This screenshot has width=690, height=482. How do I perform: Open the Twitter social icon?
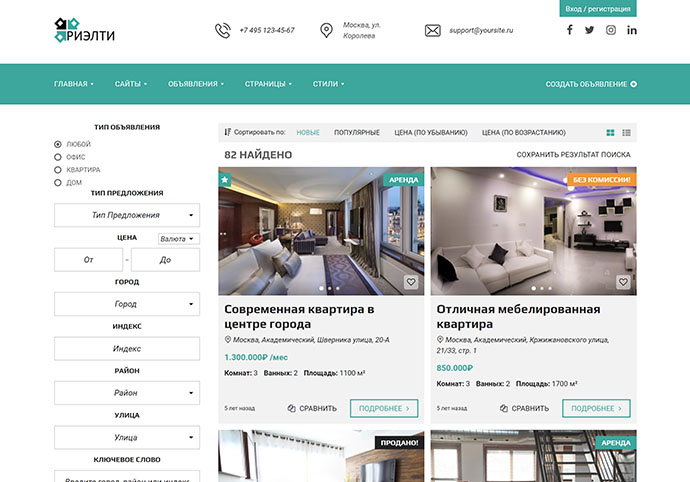coord(590,30)
